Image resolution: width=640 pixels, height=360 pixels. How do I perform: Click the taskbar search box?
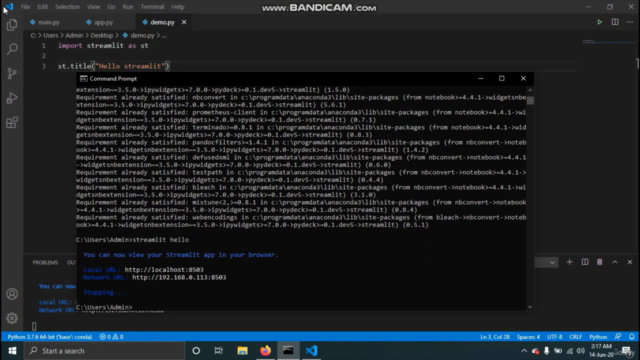104,351
